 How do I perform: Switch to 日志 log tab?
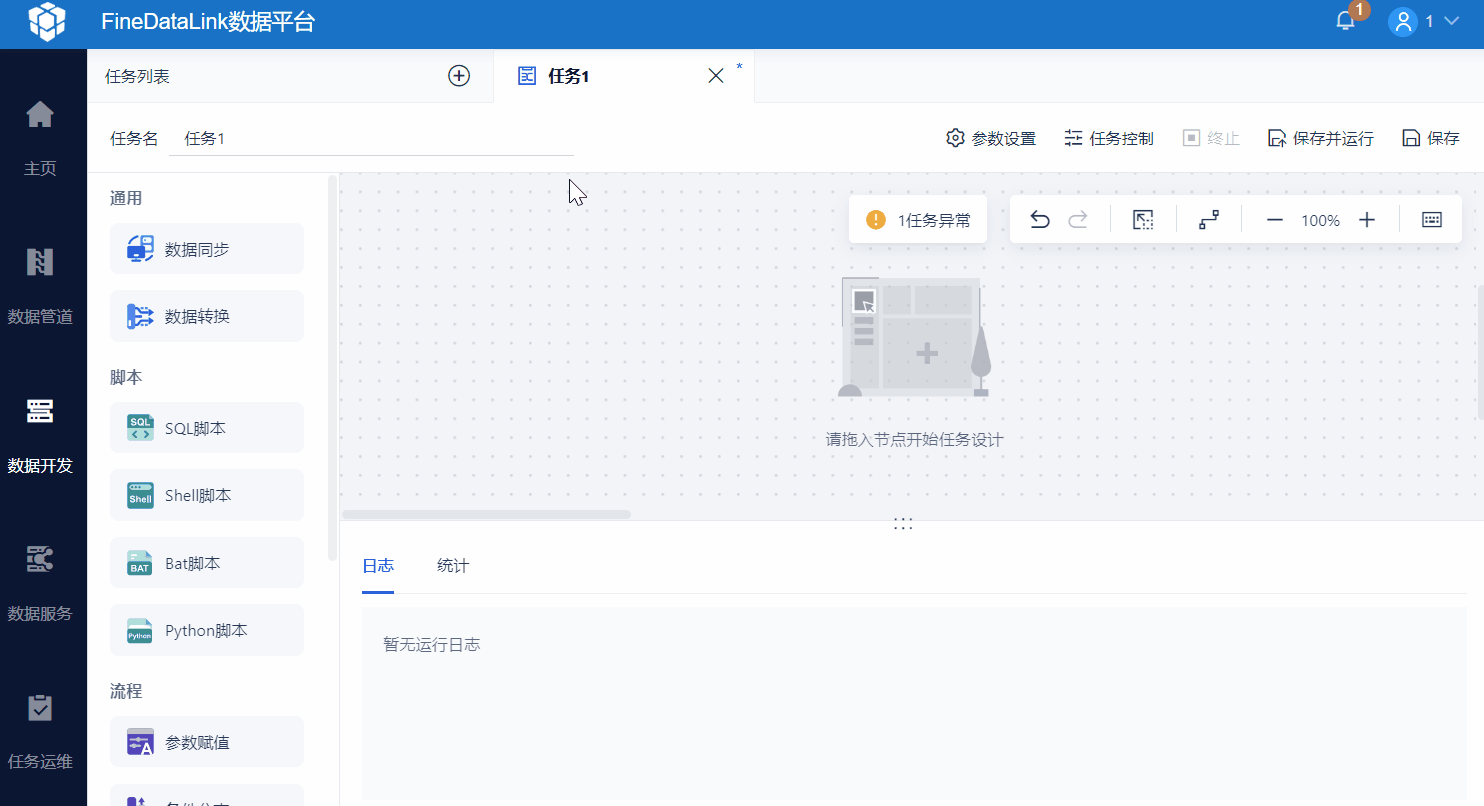tap(378, 566)
